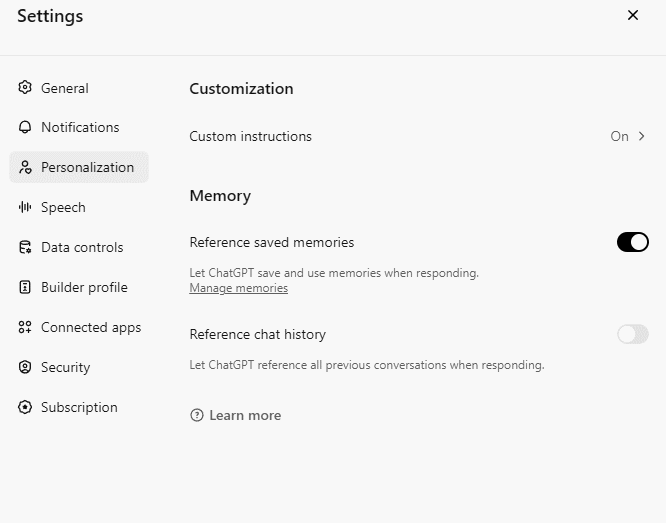The image size is (666, 523).
Task: Click the Connected apps grid icon
Action: click(25, 327)
